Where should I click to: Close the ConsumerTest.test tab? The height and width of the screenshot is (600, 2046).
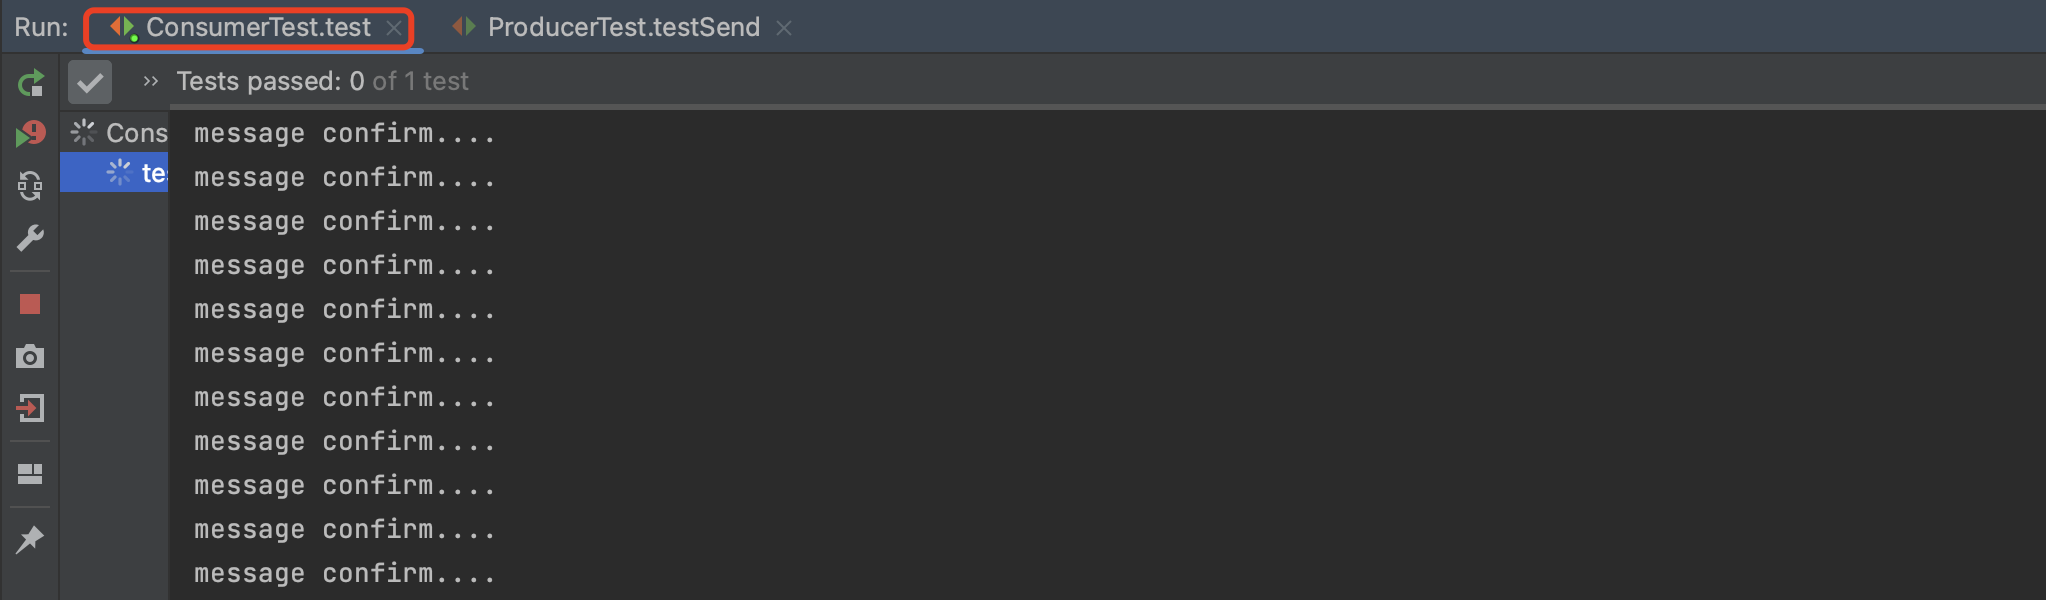pyautogui.click(x=394, y=28)
